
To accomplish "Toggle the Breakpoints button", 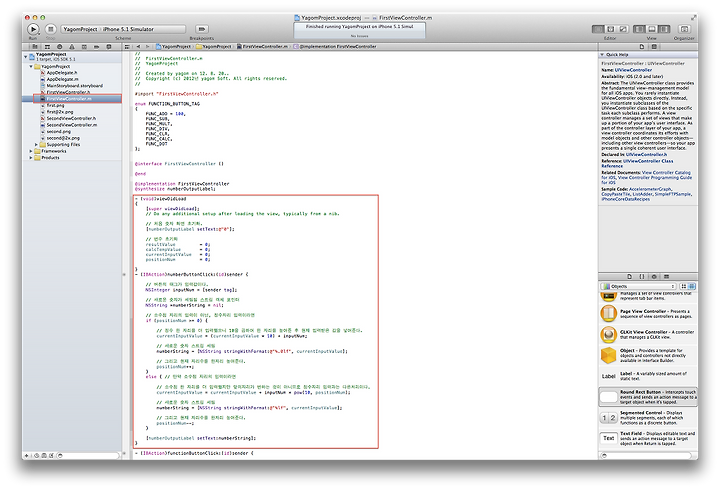I will pyautogui.click(x=202, y=29).
